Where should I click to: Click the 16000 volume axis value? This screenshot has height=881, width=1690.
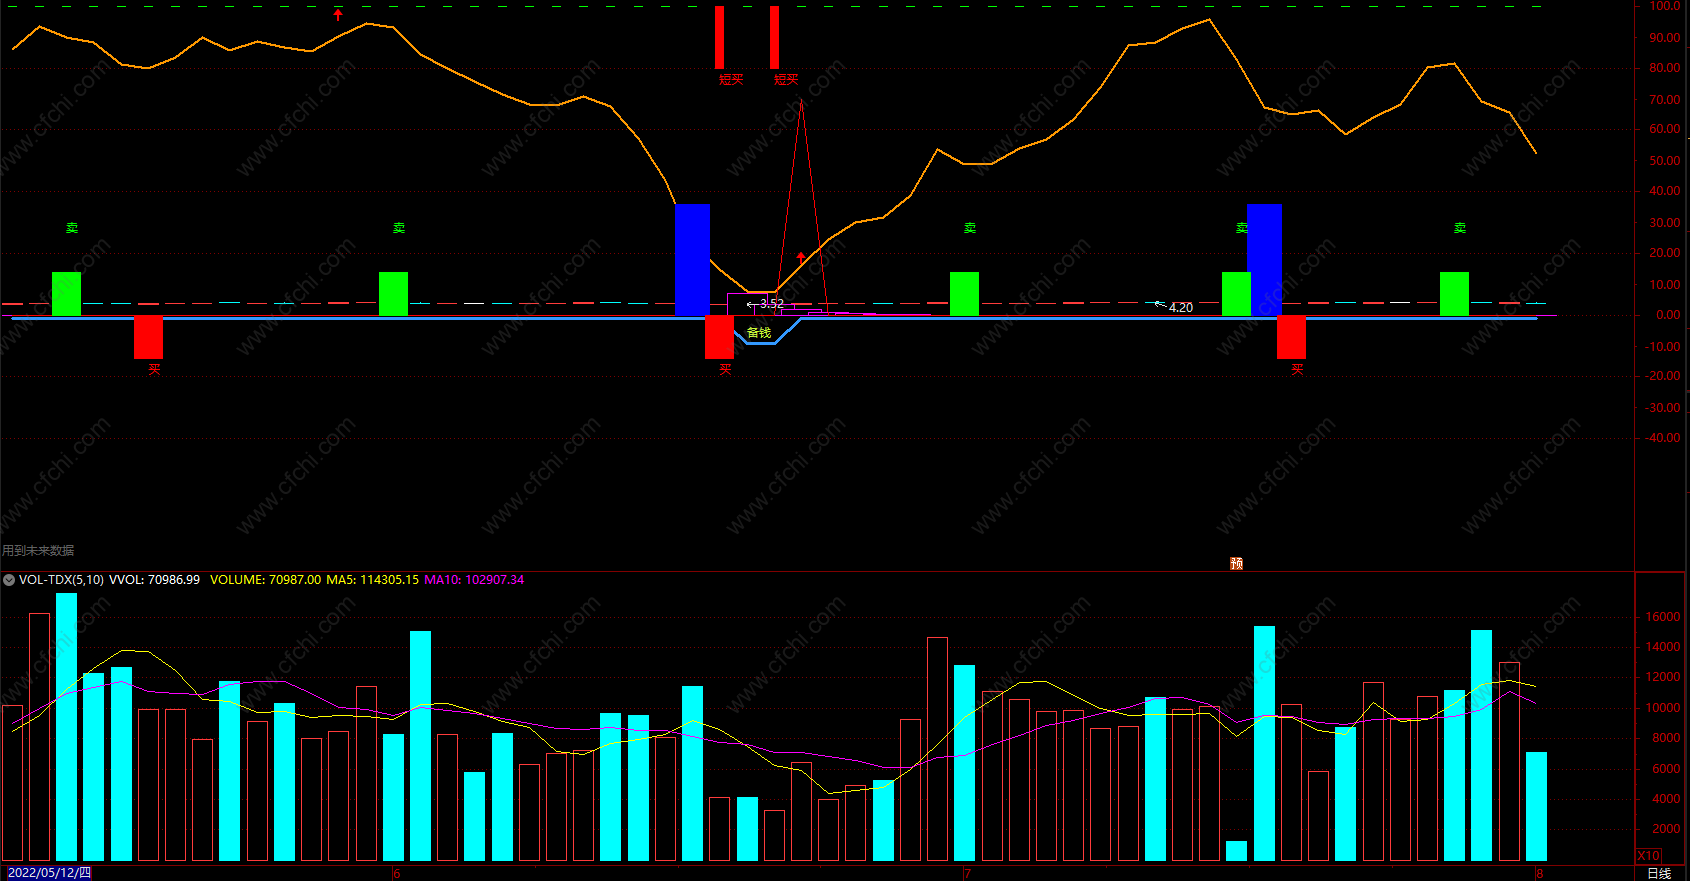[x=1663, y=617]
